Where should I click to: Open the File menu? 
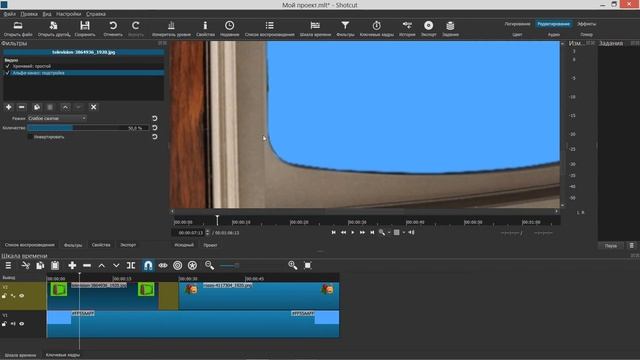tap(9, 14)
